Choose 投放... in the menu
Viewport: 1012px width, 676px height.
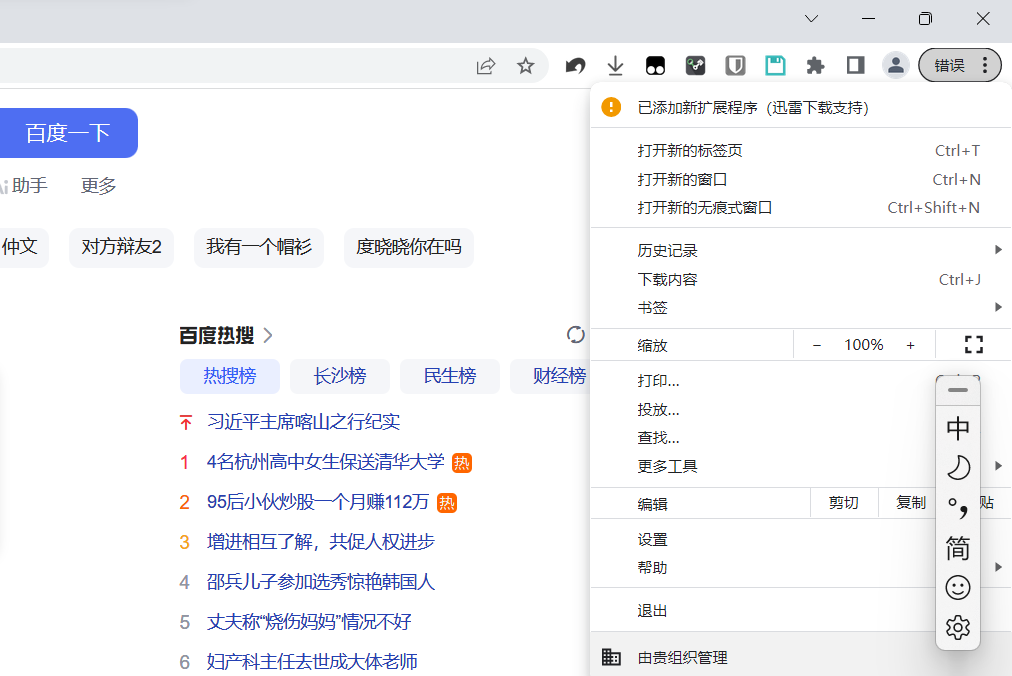(x=762, y=409)
